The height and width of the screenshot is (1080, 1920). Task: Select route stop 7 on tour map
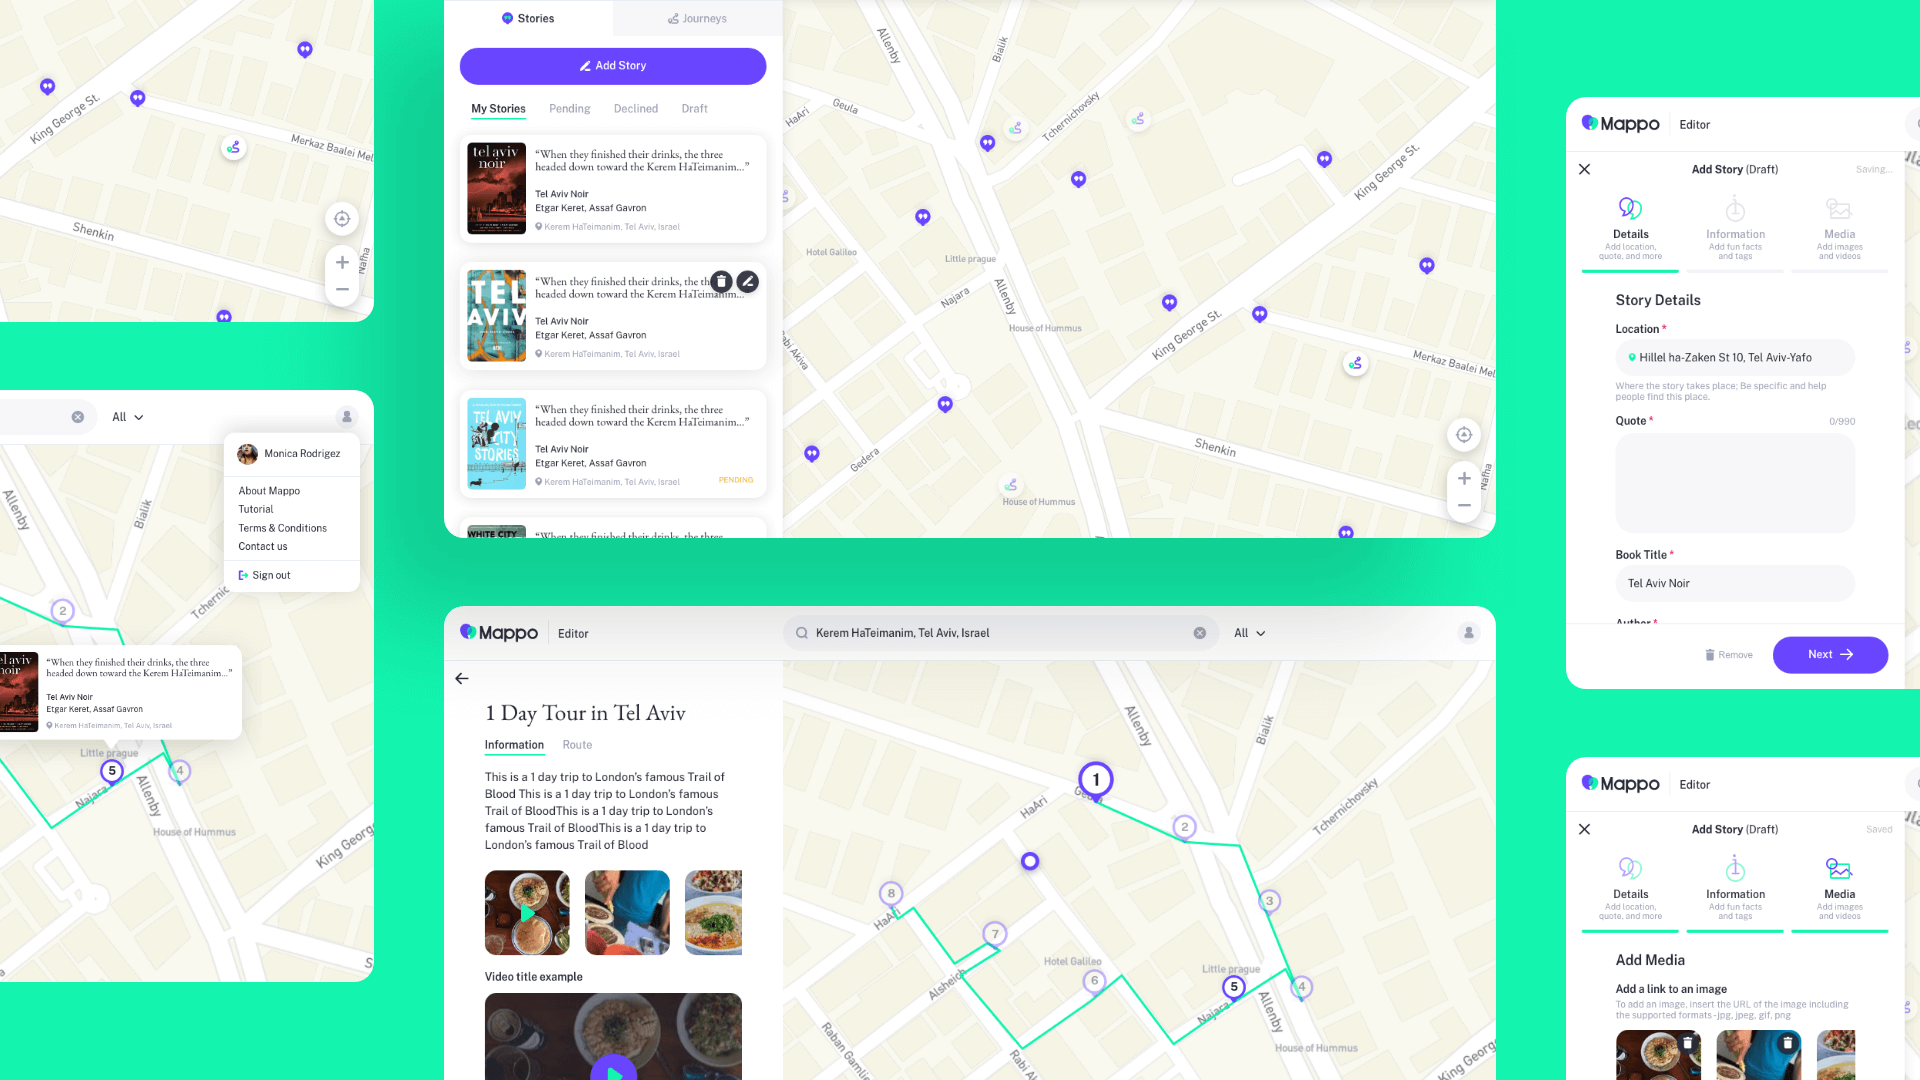994,934
